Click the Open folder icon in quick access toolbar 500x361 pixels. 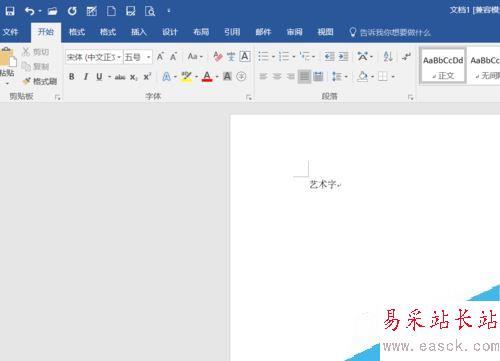(52, 11)
